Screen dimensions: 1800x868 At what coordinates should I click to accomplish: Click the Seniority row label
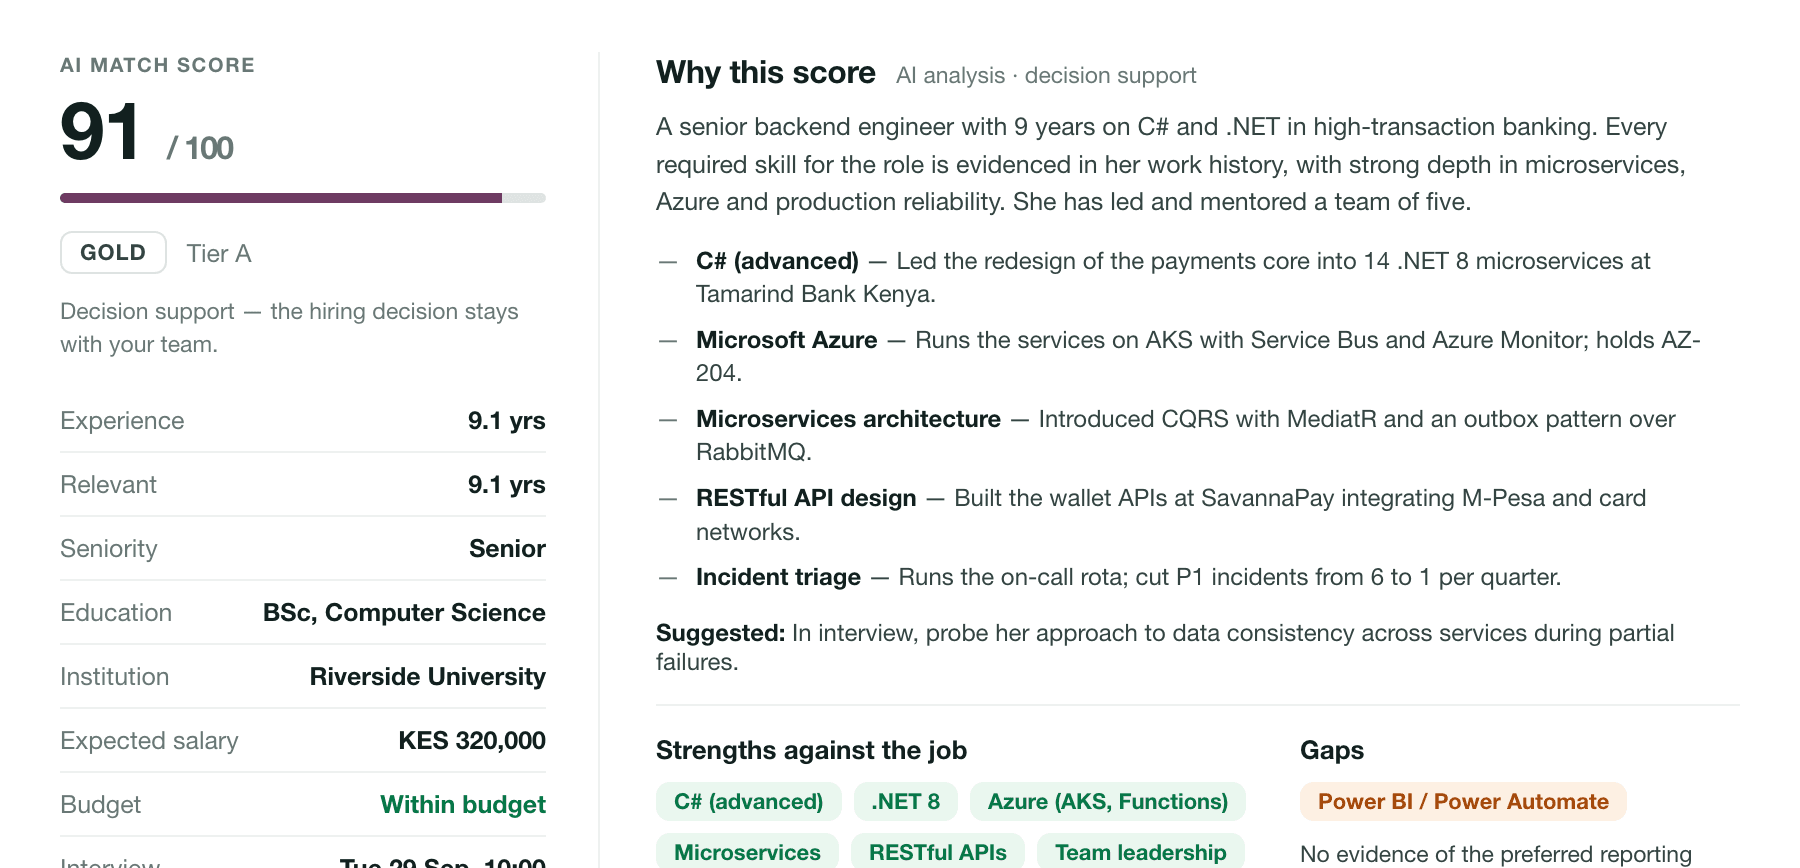tap(108, 549)
